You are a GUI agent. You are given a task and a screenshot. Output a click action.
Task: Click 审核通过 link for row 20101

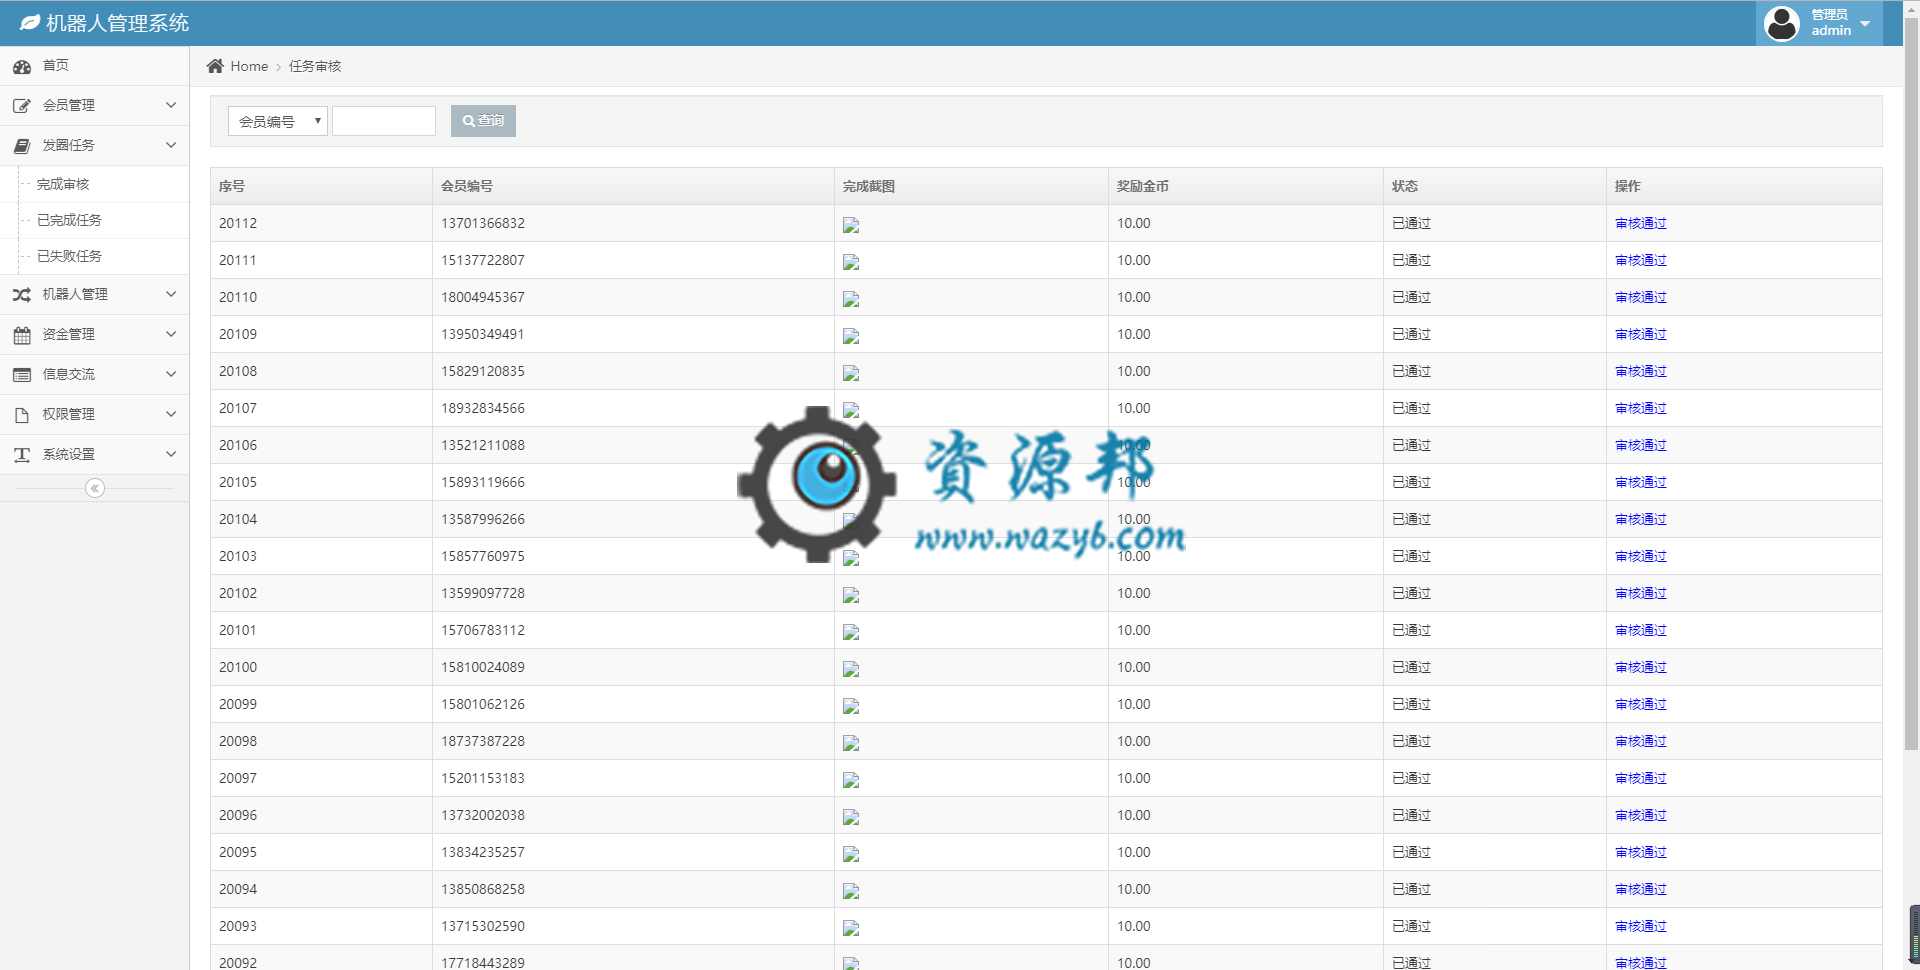(1641, 630)
